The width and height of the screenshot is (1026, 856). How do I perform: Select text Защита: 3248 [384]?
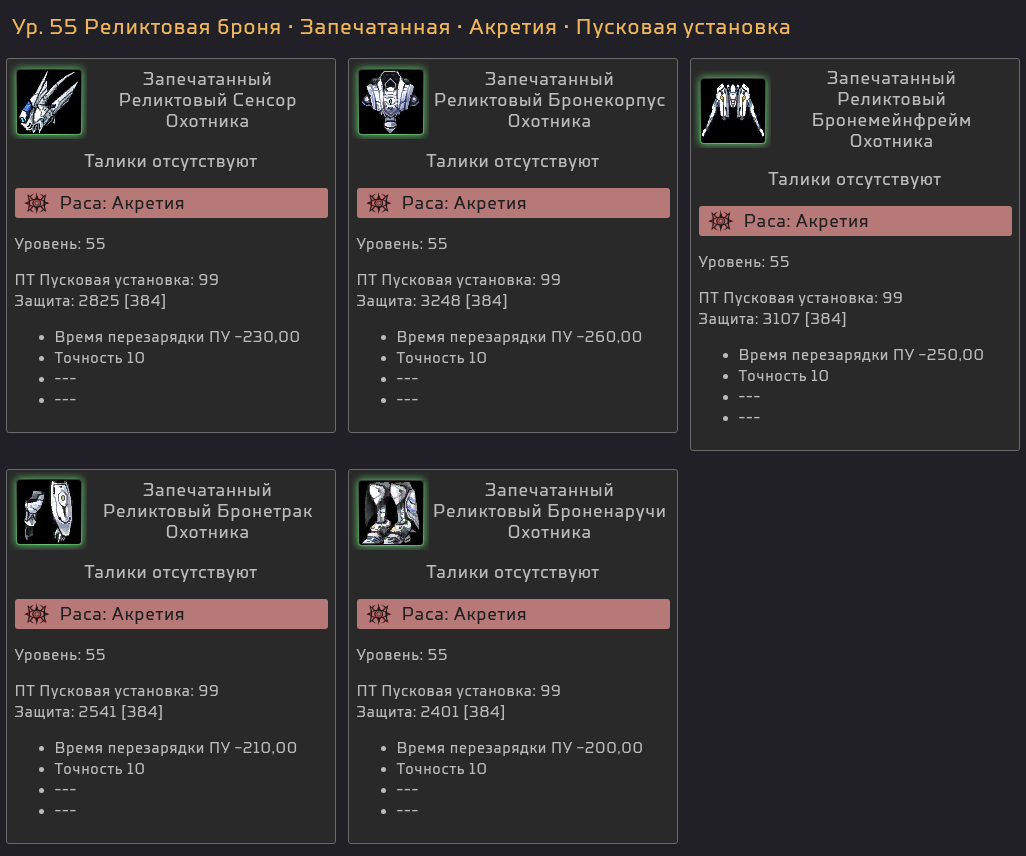tap(432, 301)
